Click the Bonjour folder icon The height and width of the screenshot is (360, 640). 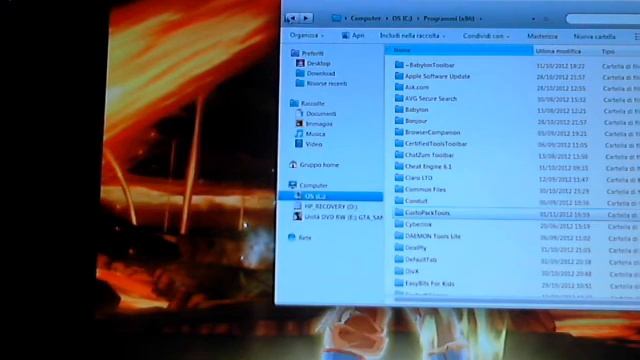(399, 121)
